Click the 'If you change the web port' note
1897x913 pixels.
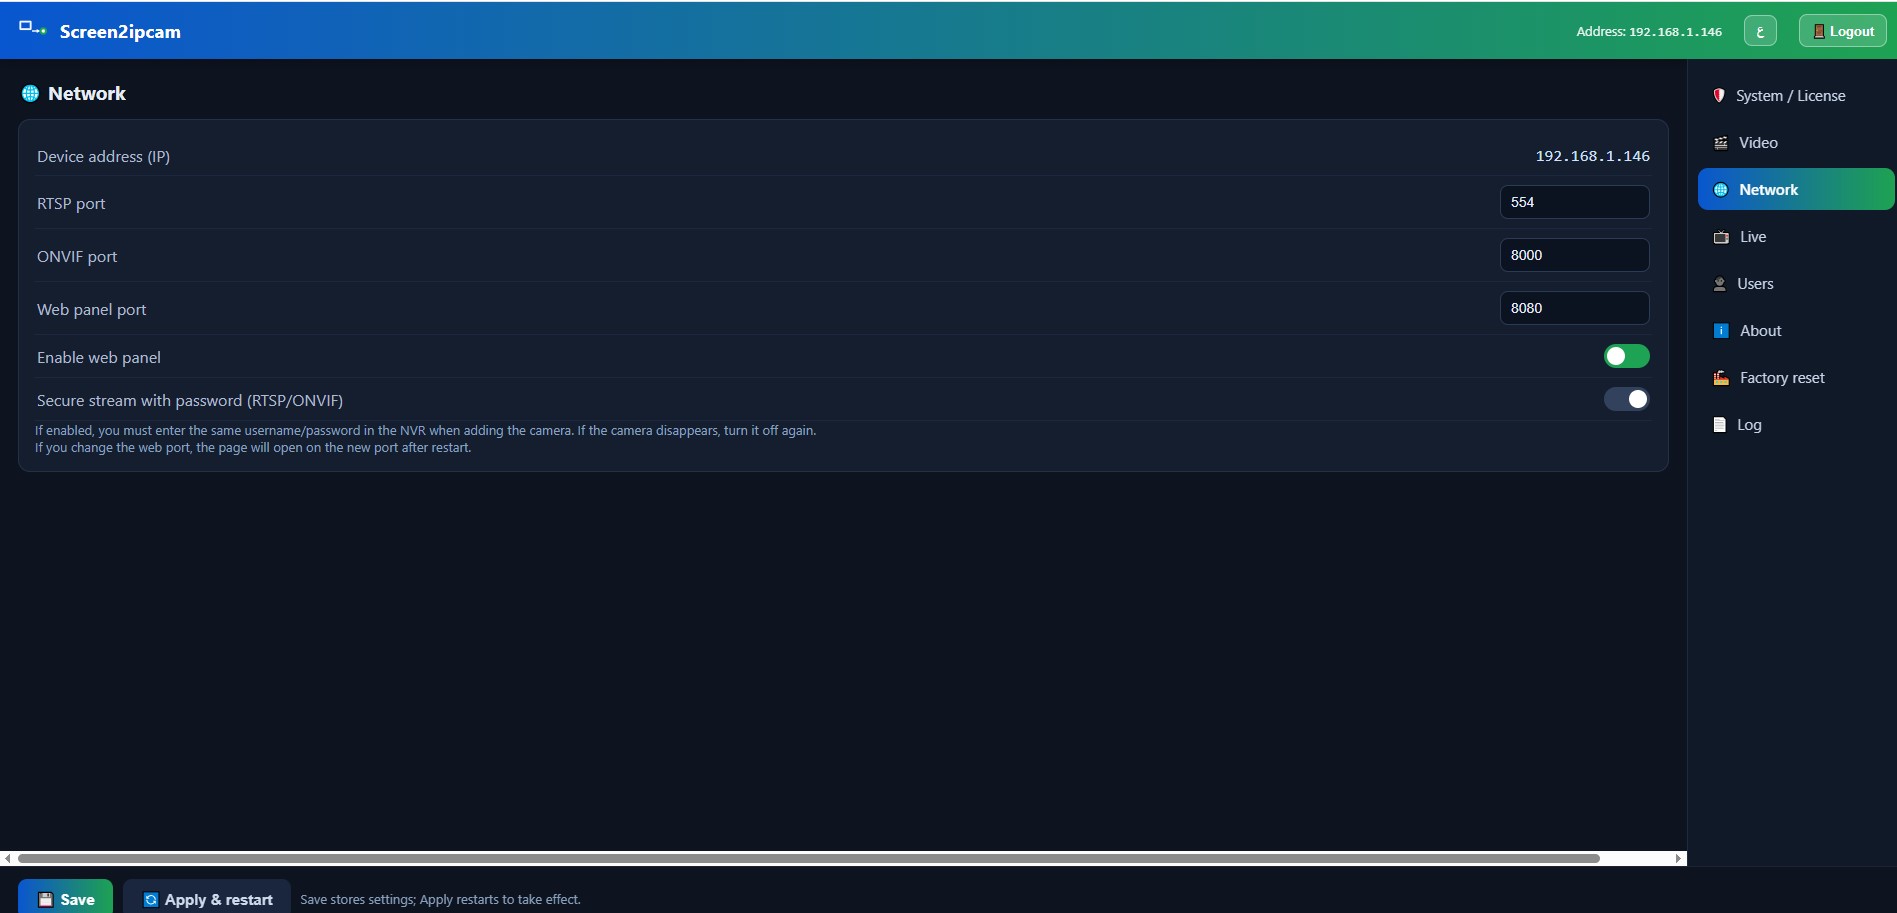(253, 448)
